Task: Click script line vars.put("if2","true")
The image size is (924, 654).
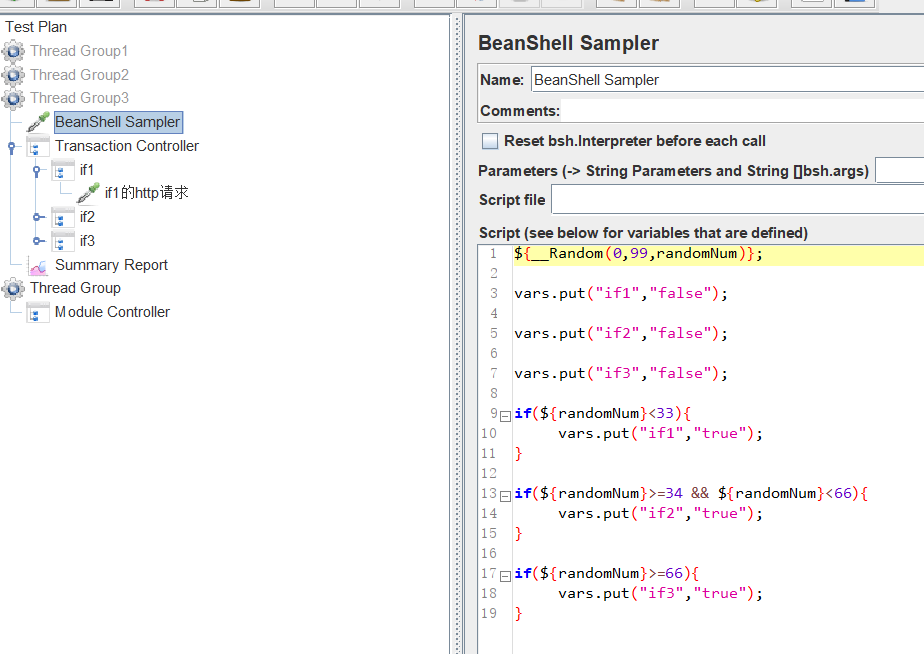Action: point(660,514)
